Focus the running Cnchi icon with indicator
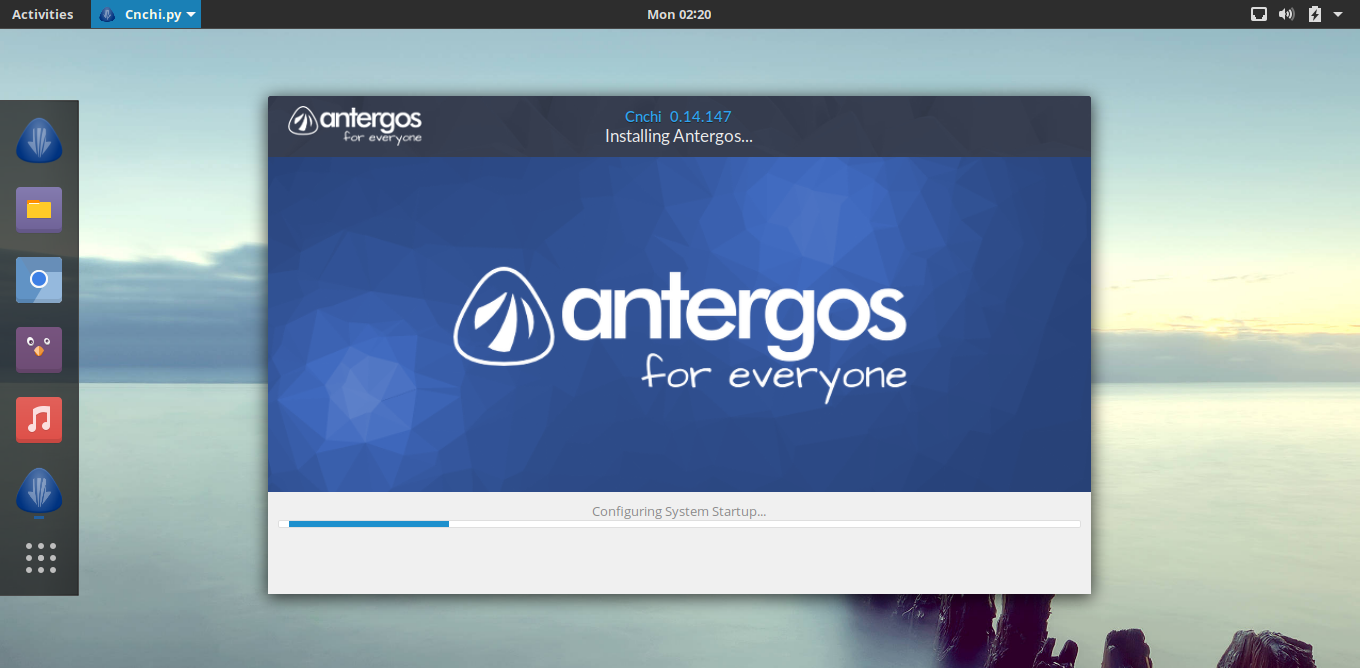 point(39,492)
